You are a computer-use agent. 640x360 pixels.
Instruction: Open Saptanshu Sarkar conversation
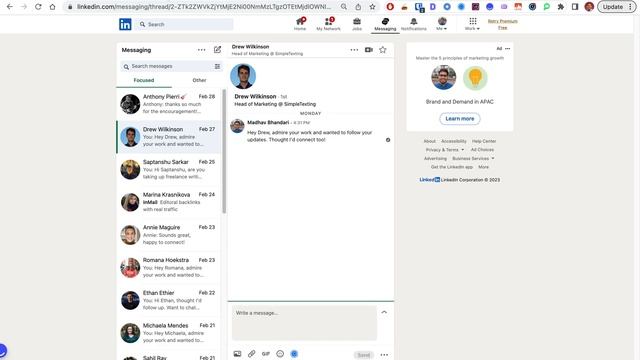pos(168,169)
